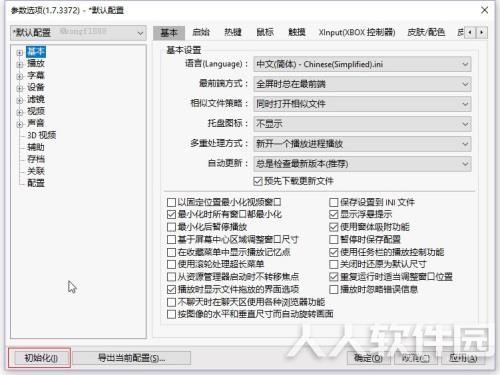Open the 语言(Language) dropdown
Screen dimensions: 500x375
click(x=362, y=64)
